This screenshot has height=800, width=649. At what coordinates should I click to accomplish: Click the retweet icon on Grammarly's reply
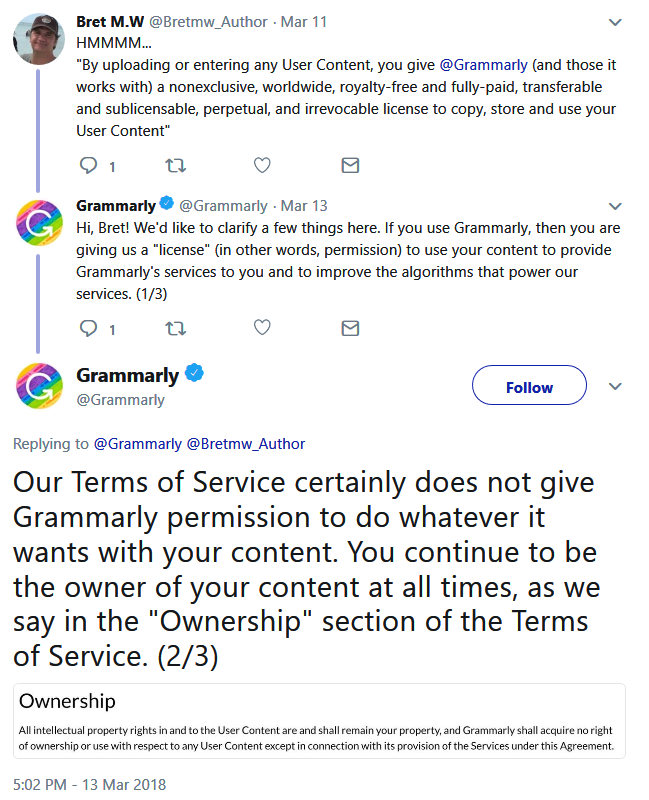(175, 327)
